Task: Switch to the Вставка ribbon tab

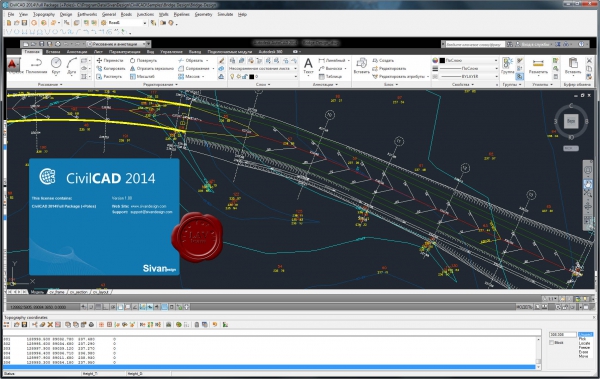Action: tap(53, 51)
